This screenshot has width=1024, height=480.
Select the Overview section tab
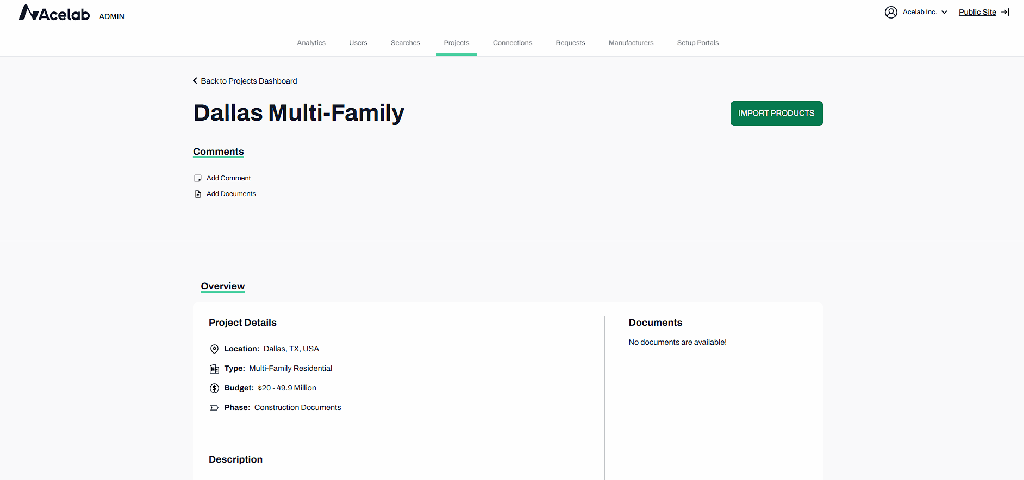pos(222,286)
